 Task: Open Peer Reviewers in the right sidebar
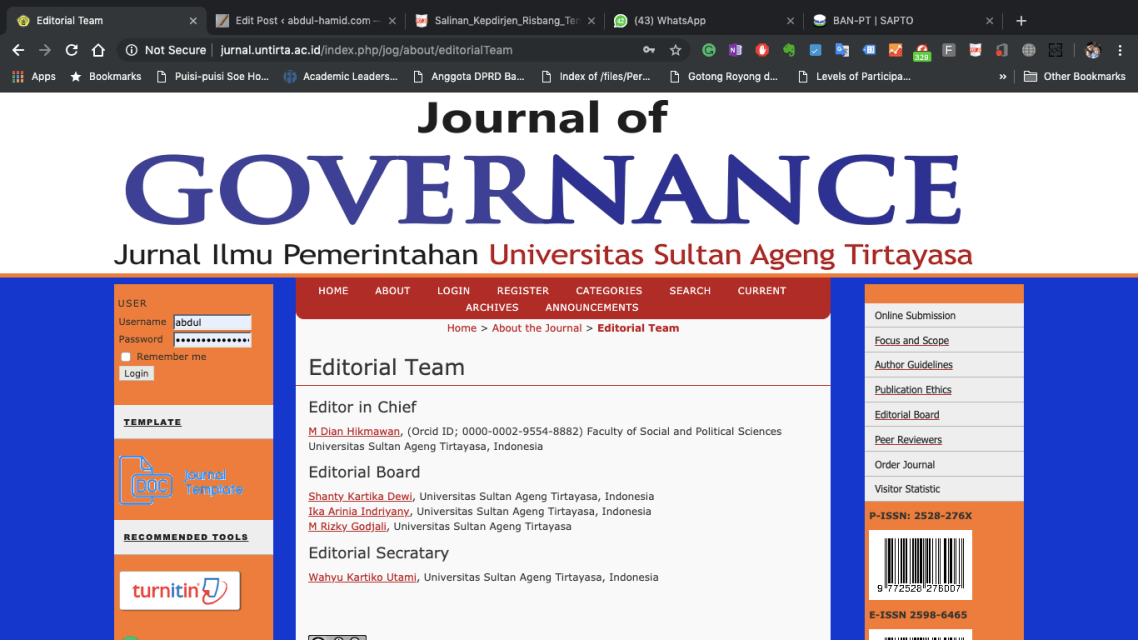[907, 440]
